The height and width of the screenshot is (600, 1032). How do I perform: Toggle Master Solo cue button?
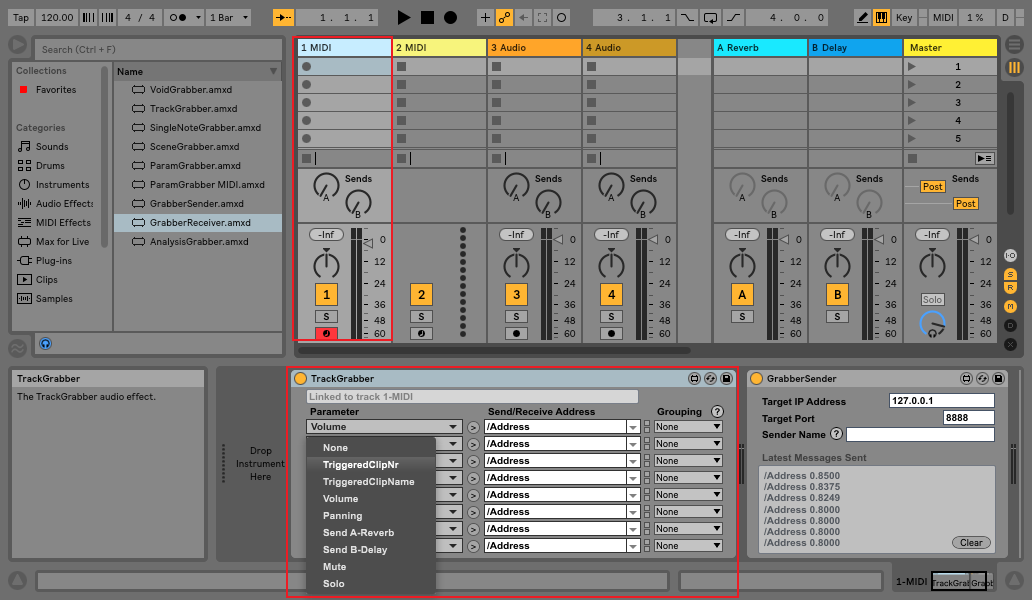coord(932,299)
